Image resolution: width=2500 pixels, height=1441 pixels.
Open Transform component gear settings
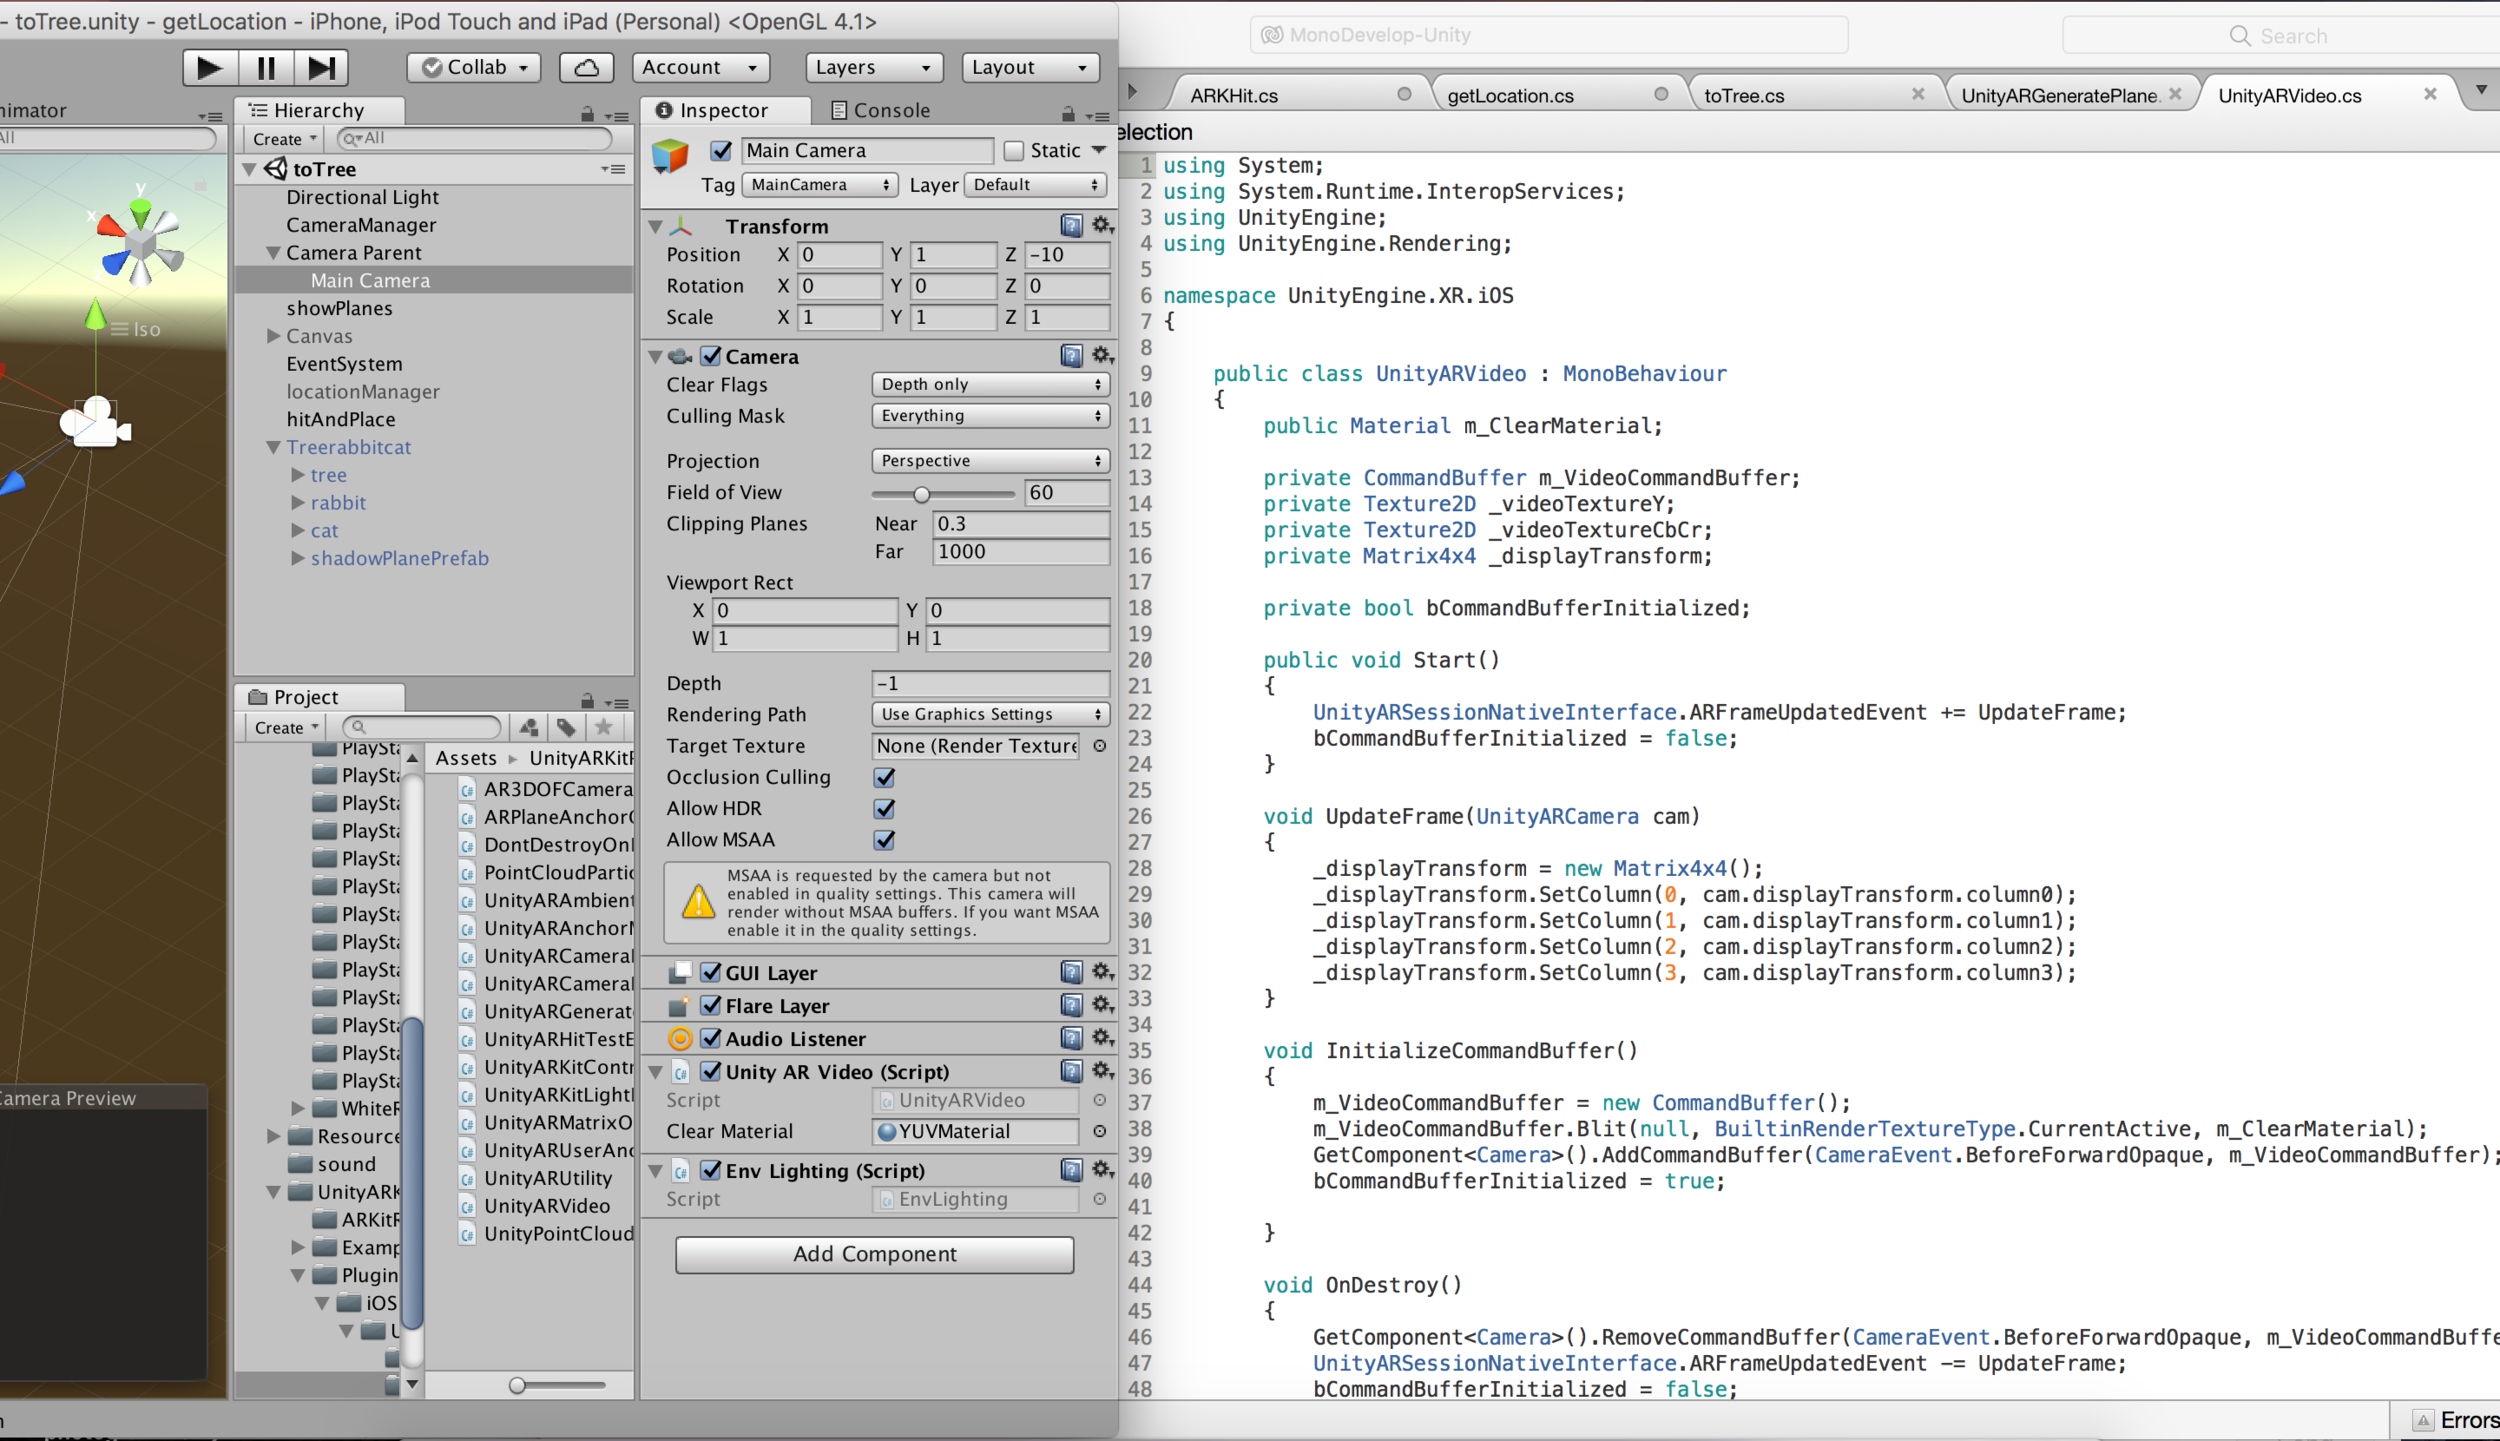tap(1101, 225)
